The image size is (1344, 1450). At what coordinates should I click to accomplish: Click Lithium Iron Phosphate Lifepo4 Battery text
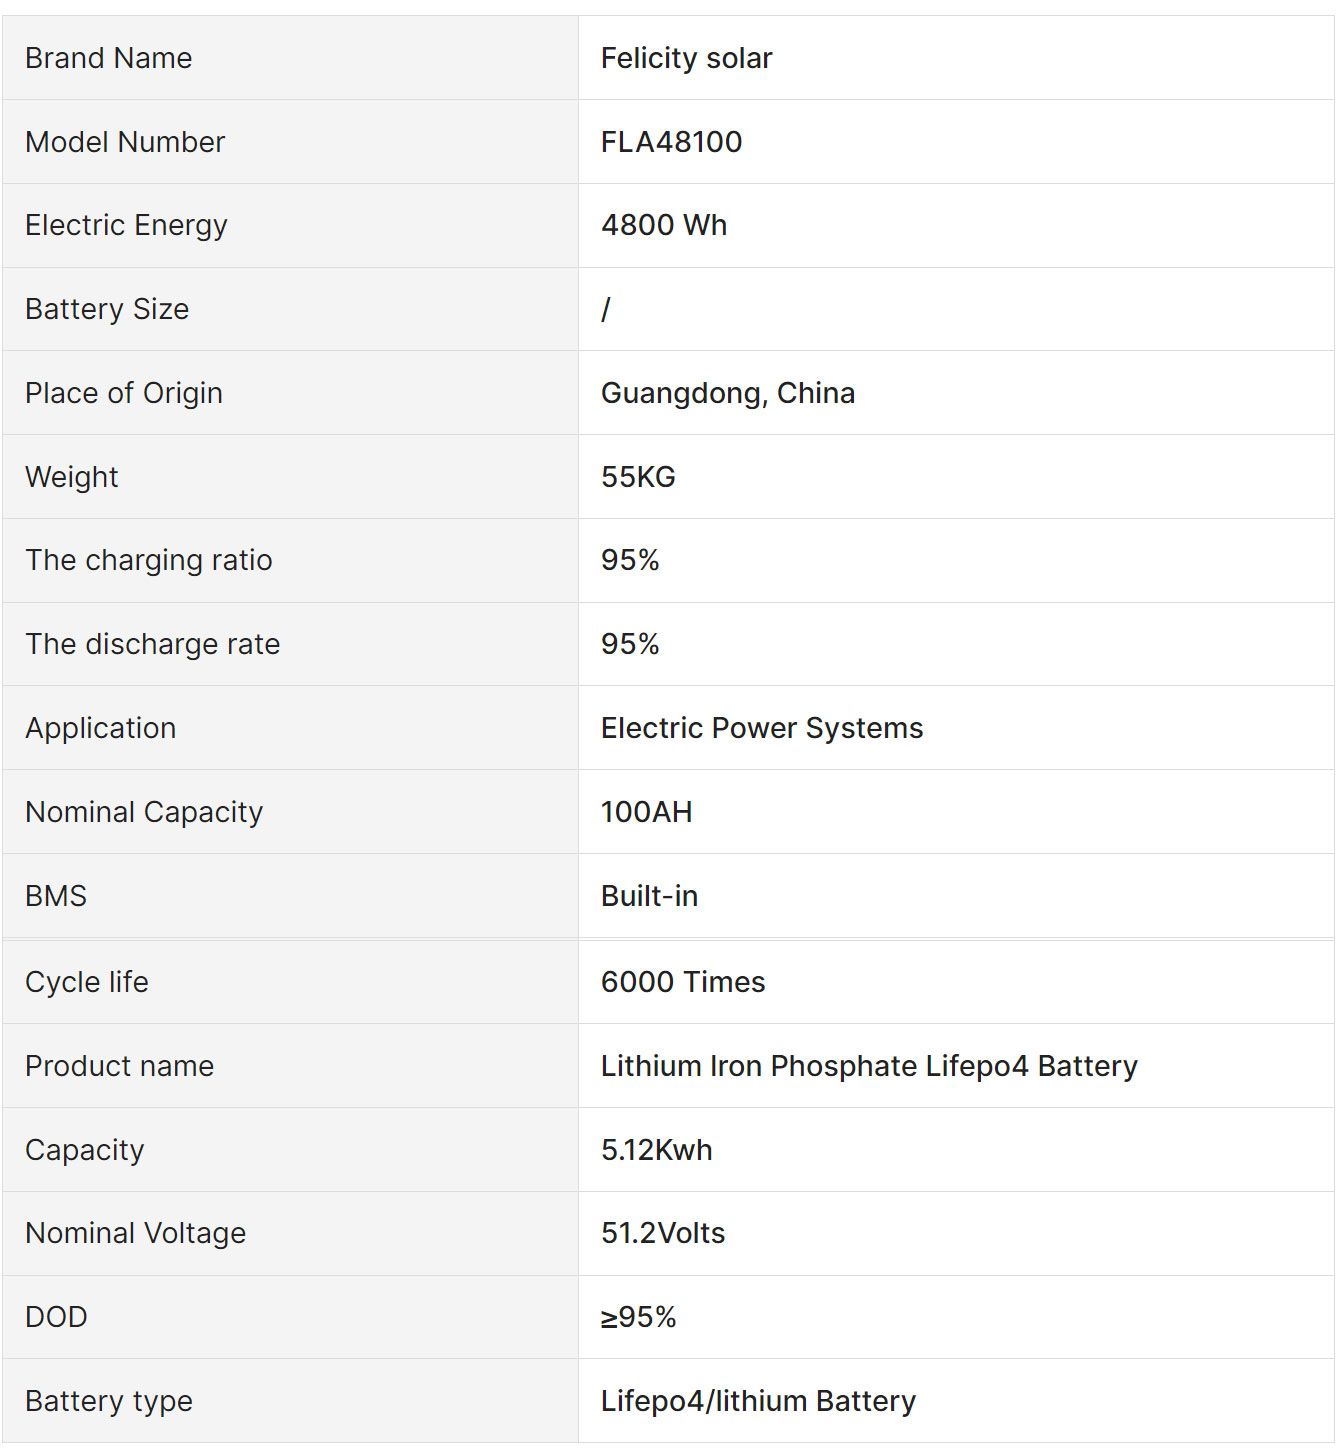click(x=869, y=1066)
